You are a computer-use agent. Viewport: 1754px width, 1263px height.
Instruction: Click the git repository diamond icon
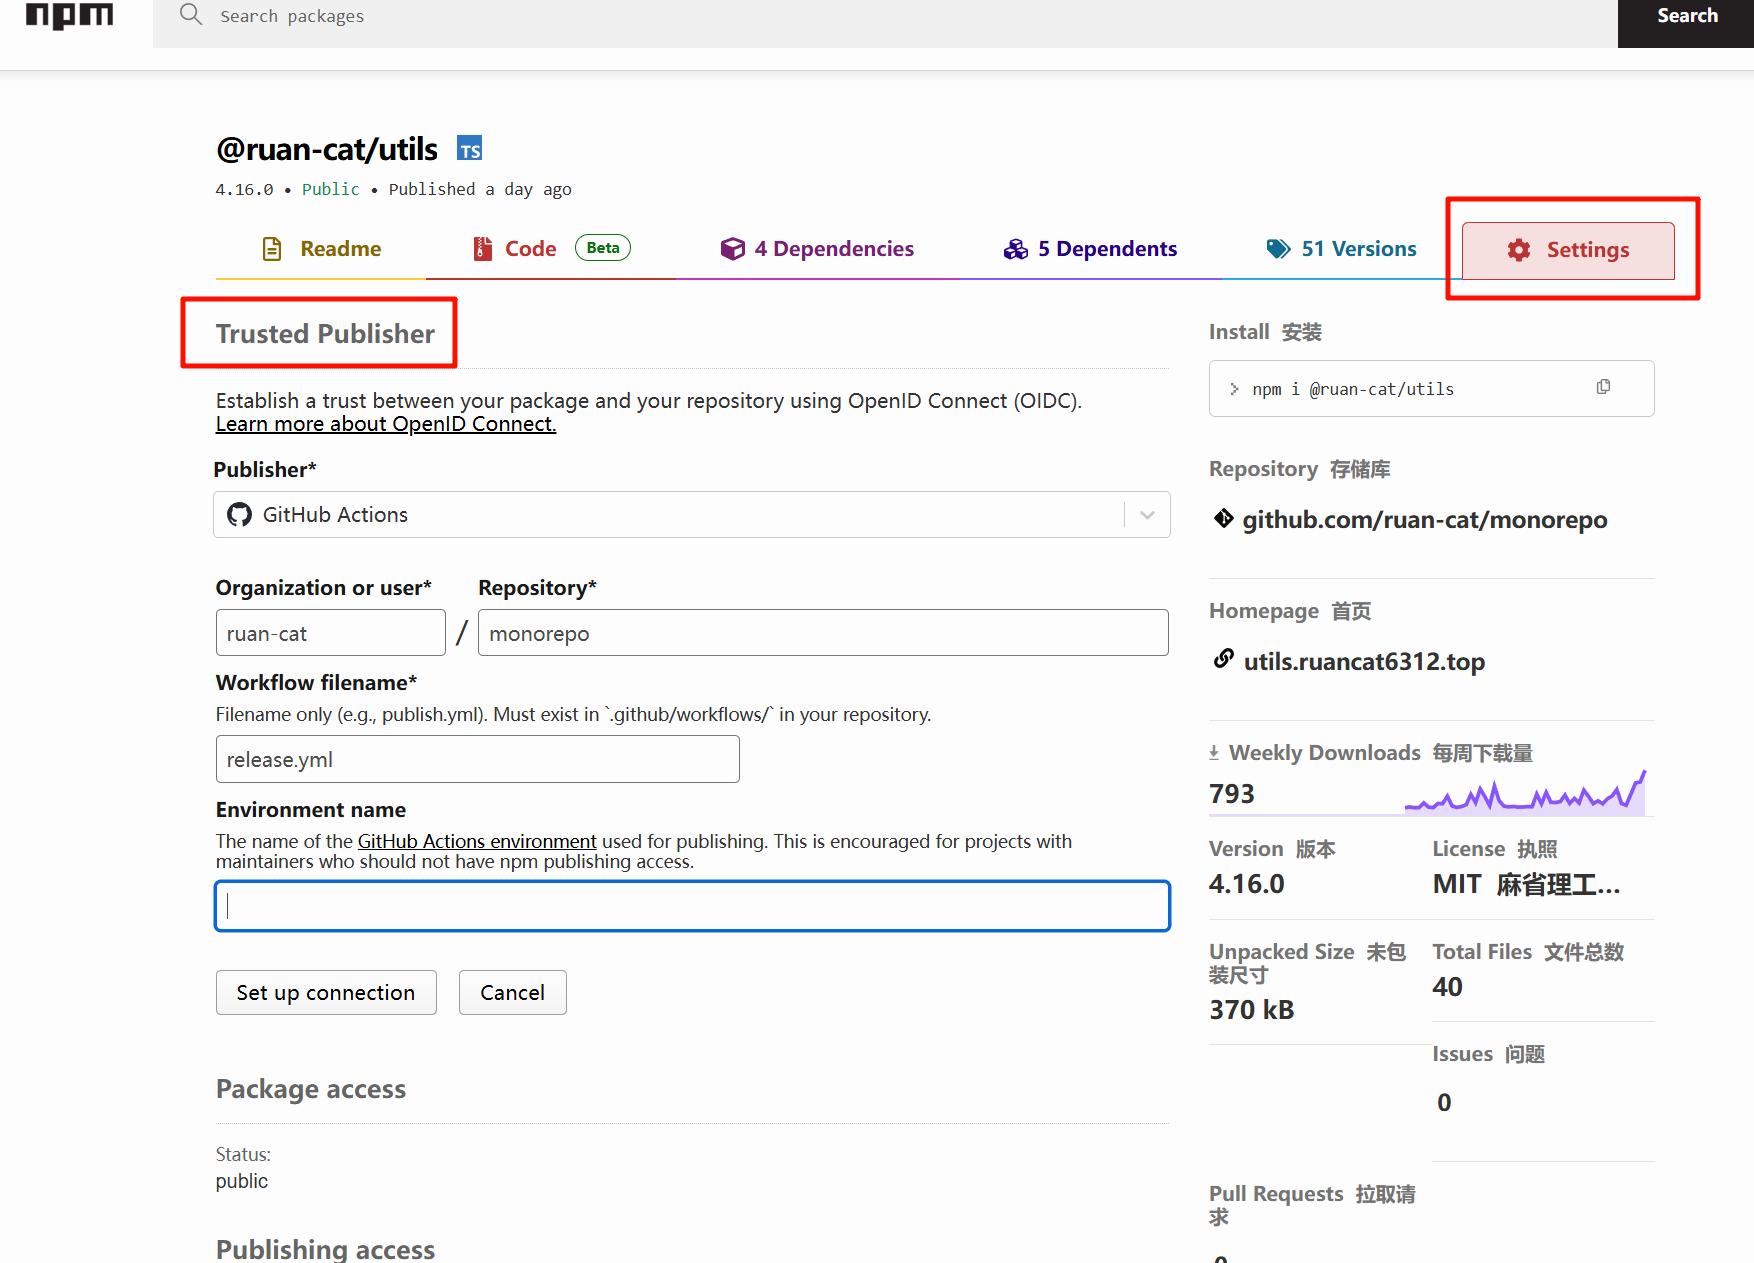click(x=1223, y=518)
